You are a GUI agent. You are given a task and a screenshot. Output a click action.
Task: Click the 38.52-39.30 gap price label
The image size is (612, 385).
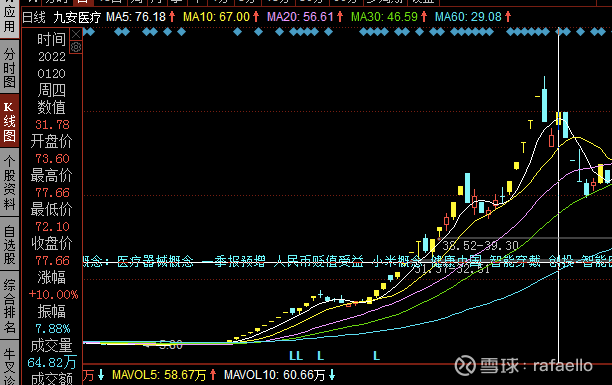point(480,246)
